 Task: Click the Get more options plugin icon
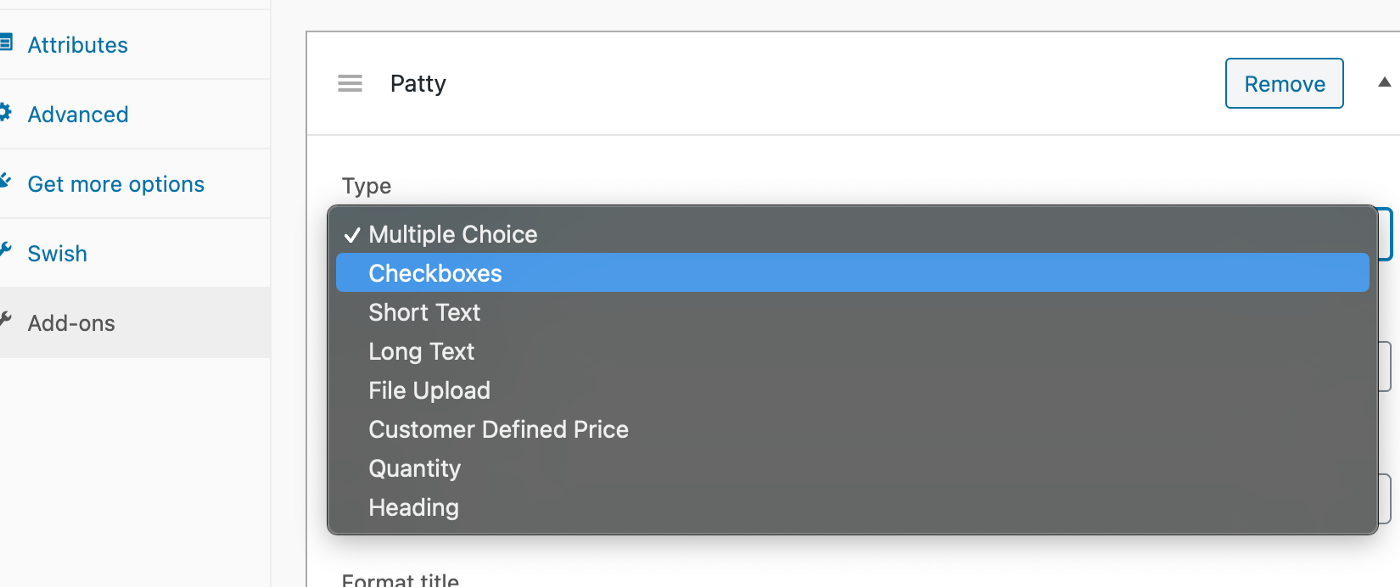[6, 182]
